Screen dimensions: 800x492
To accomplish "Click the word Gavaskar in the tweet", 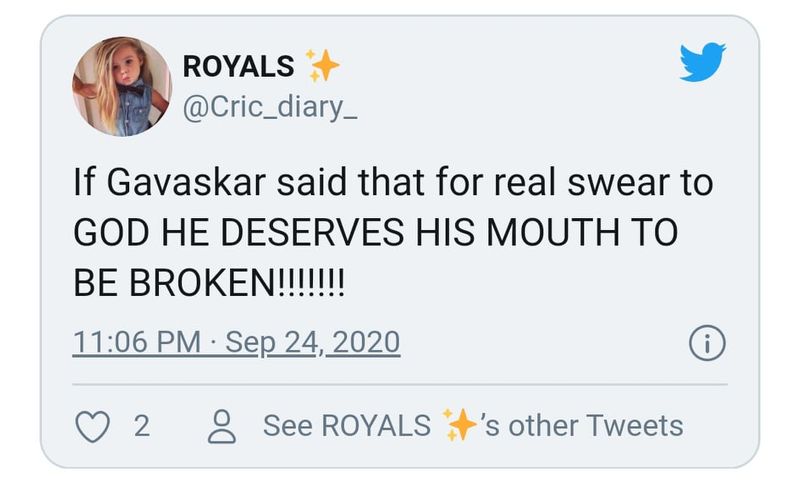I will pos(186,183).
